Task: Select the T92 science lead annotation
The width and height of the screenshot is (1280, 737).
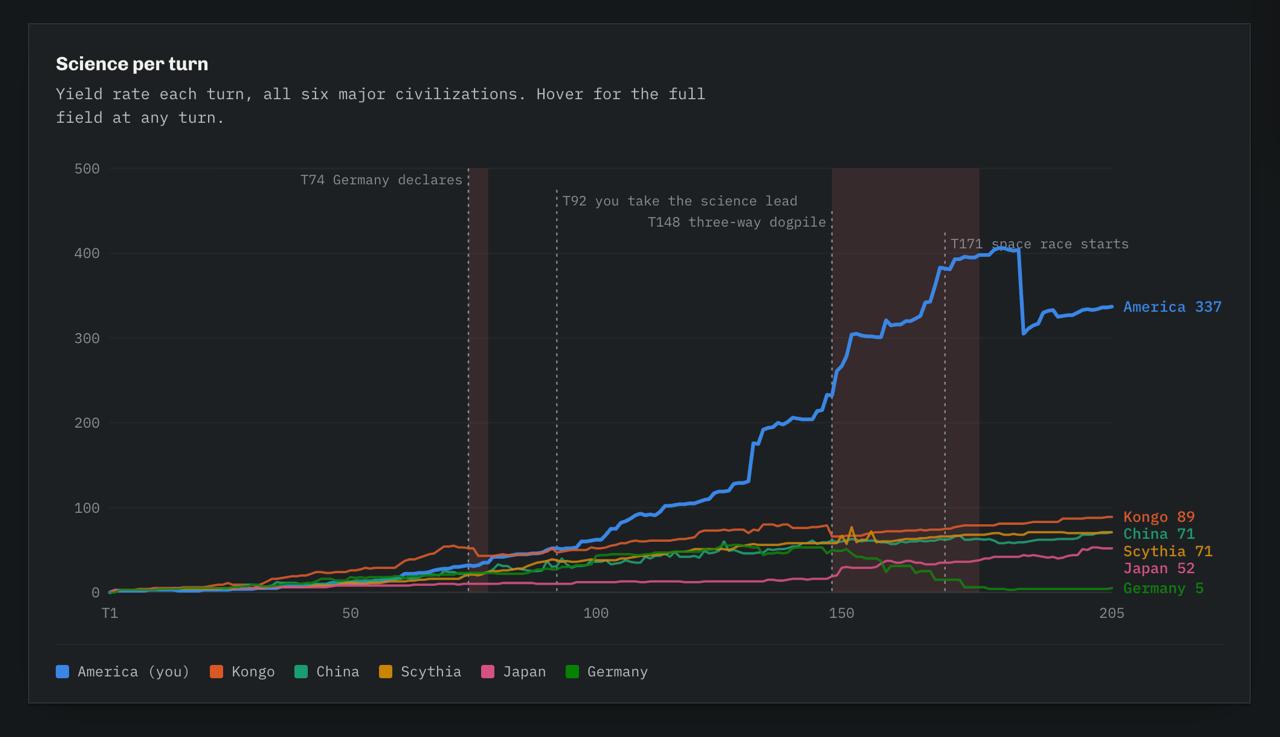Action: pos(680,201)
